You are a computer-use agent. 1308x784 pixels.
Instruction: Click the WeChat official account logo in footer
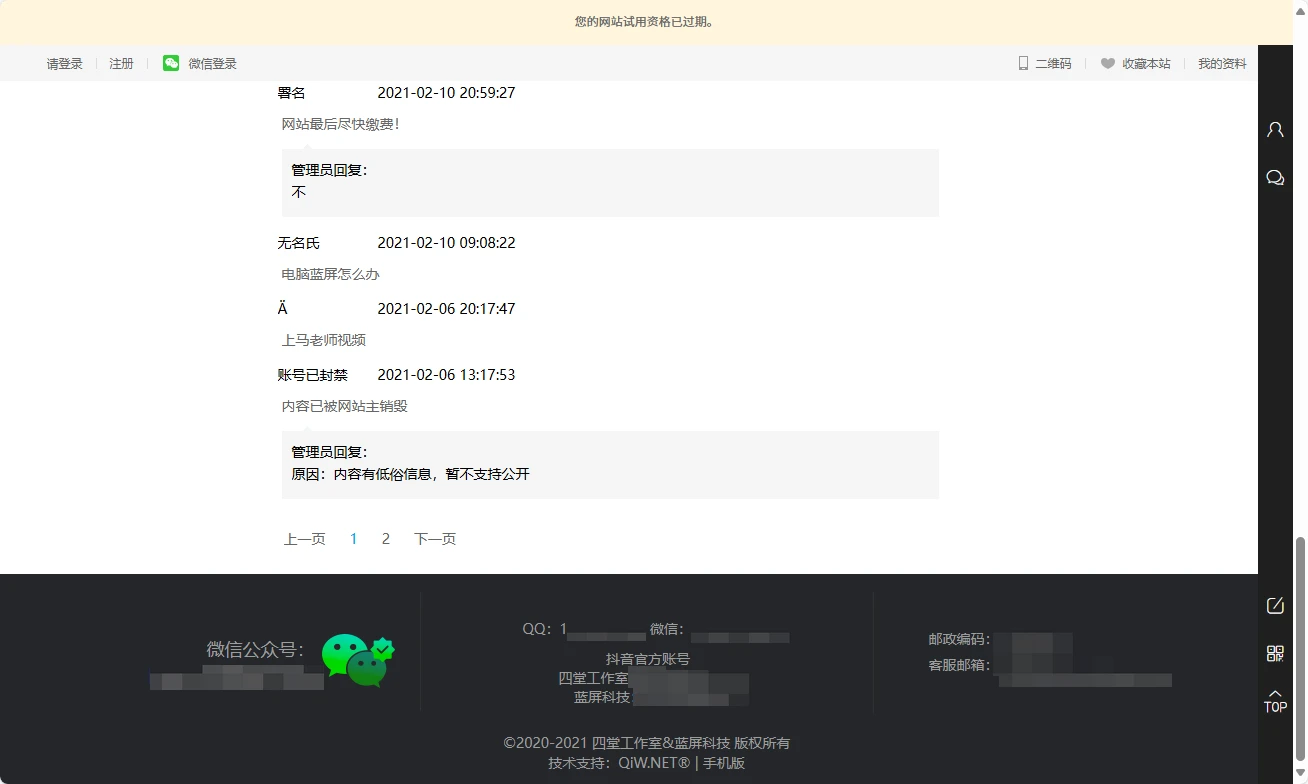coord(357,660)
